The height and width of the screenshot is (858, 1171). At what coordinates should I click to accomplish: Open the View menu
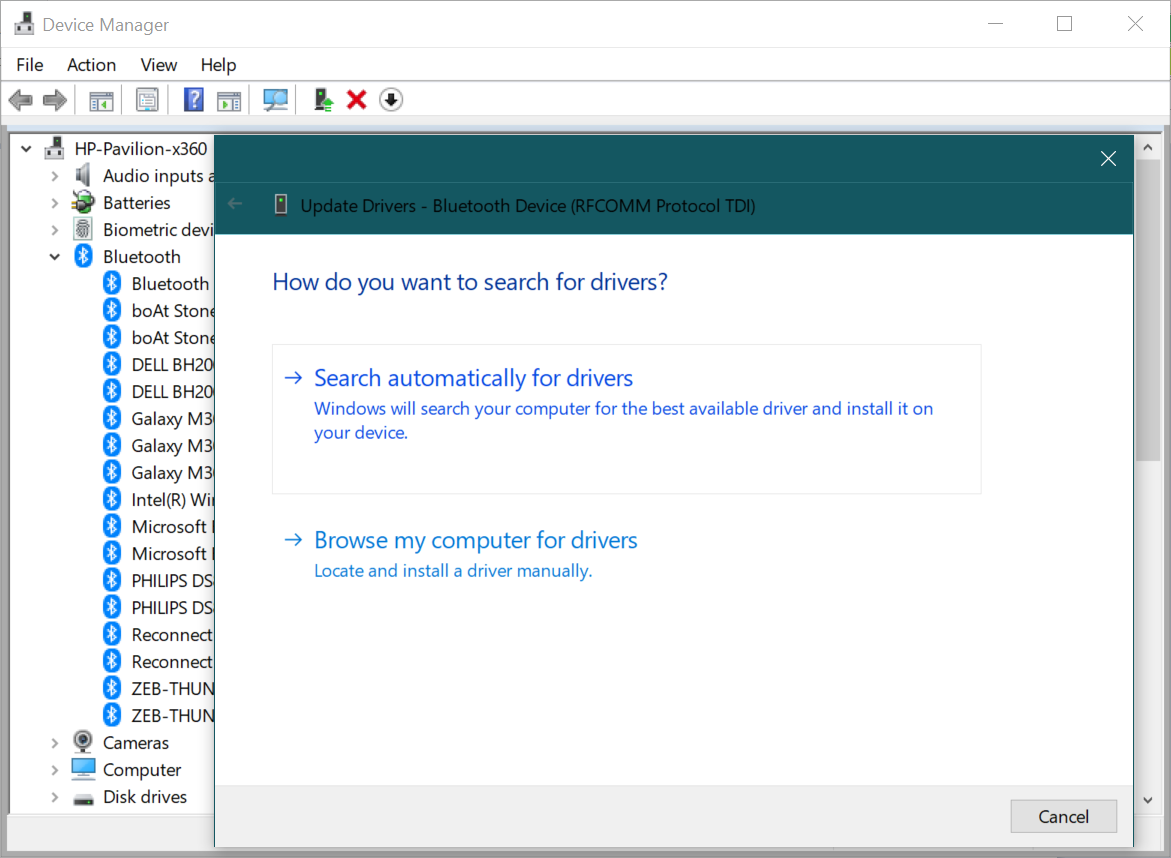tap(158, 64)
